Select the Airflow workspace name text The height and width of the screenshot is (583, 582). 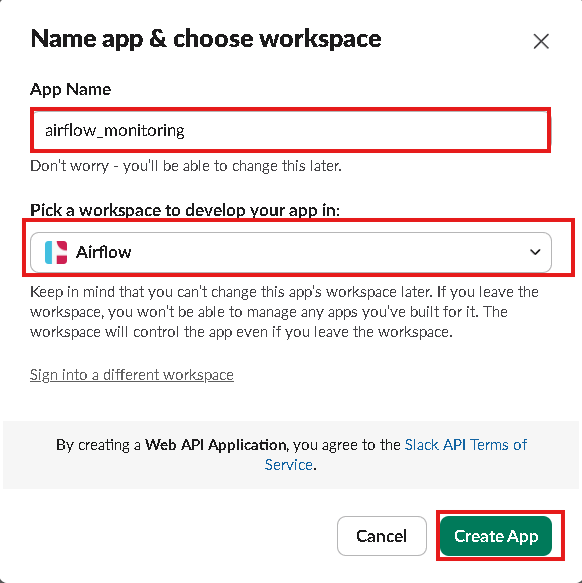tap(103, 252)
